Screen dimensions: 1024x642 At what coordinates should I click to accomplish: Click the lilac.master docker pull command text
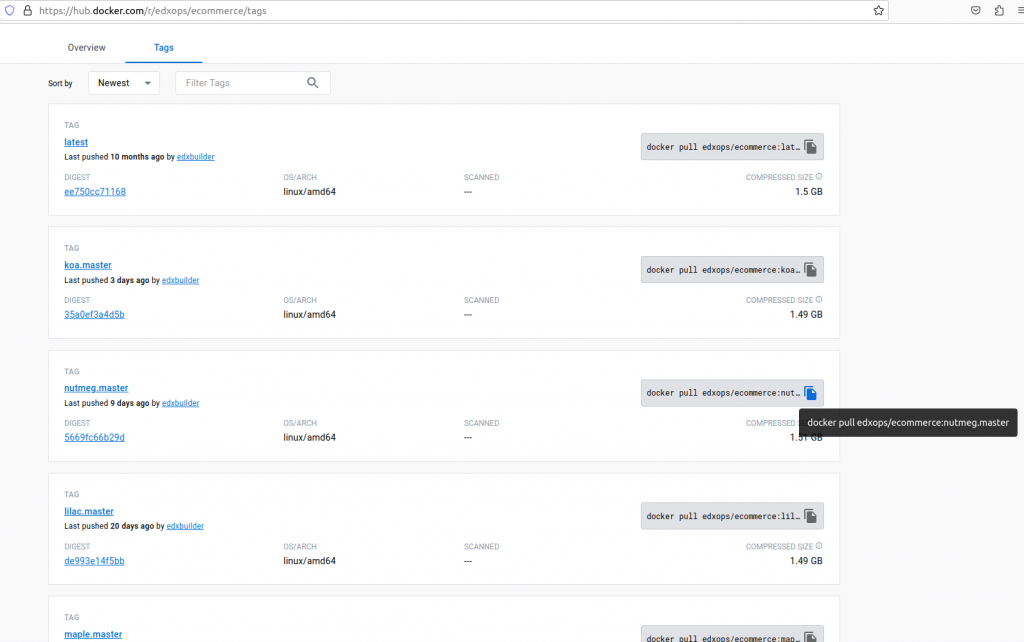point(723,516)
